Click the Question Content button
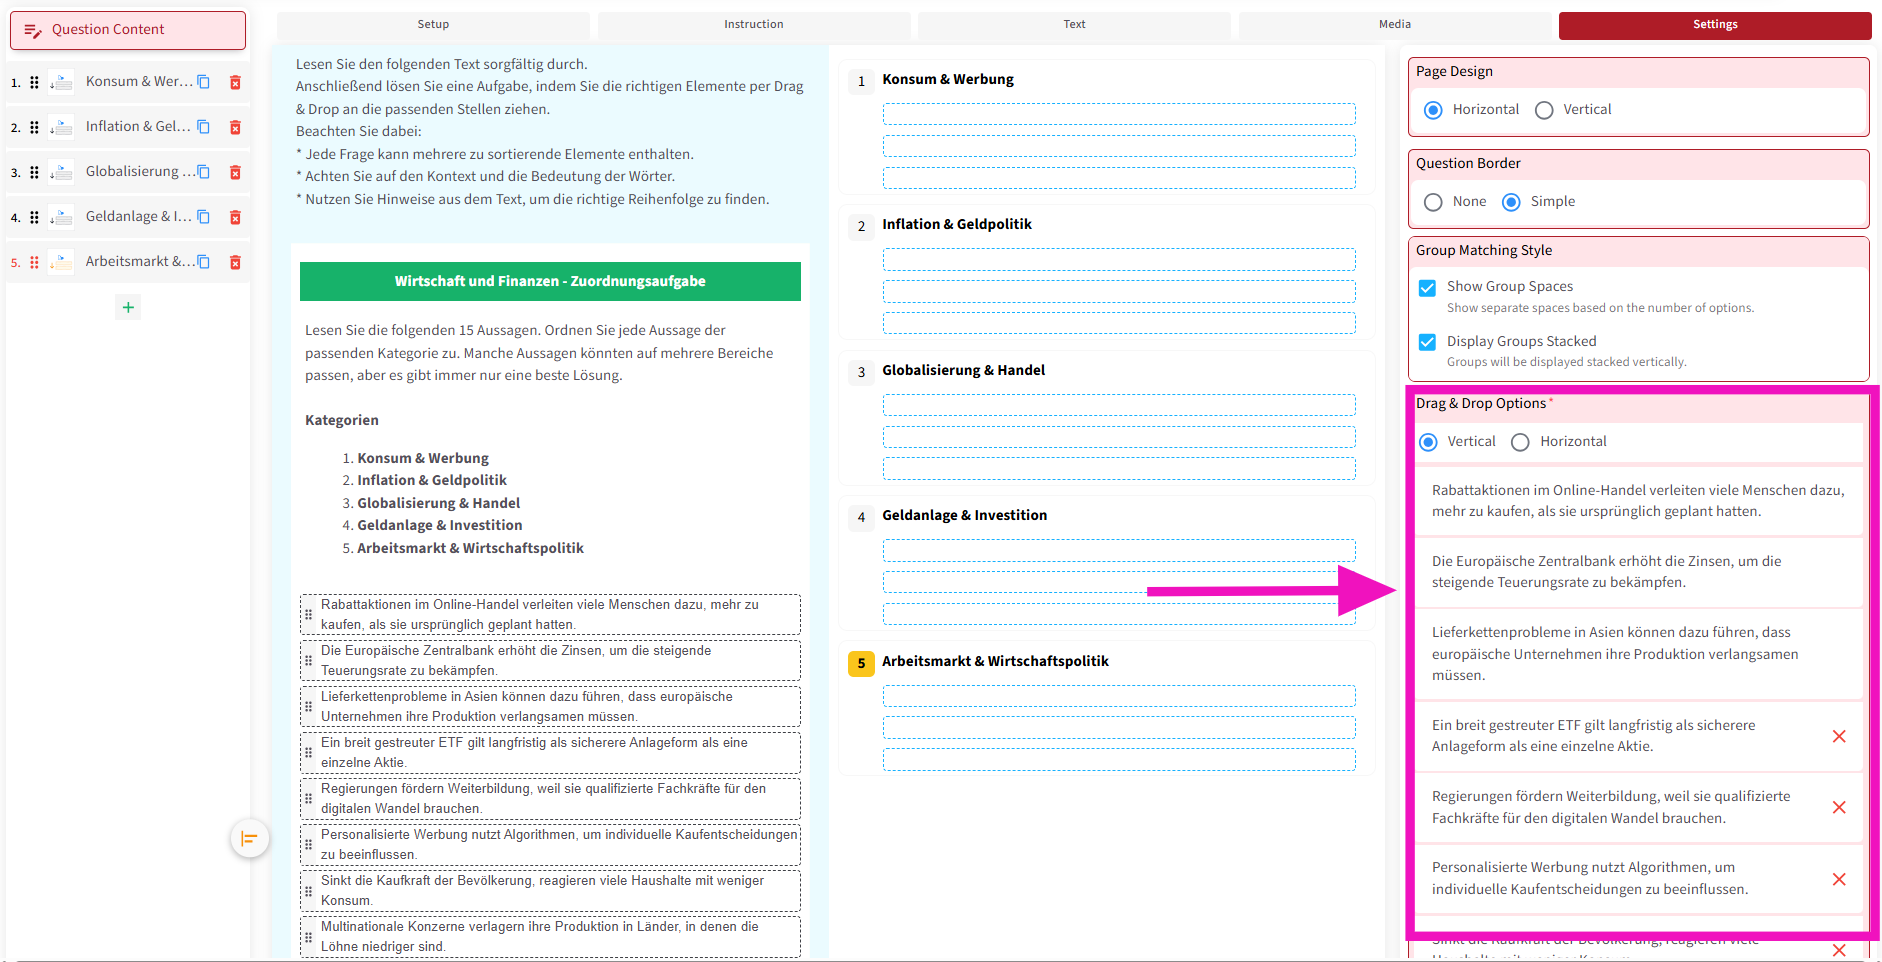This screenshot has height=962, width=1882. pos(128,30)
